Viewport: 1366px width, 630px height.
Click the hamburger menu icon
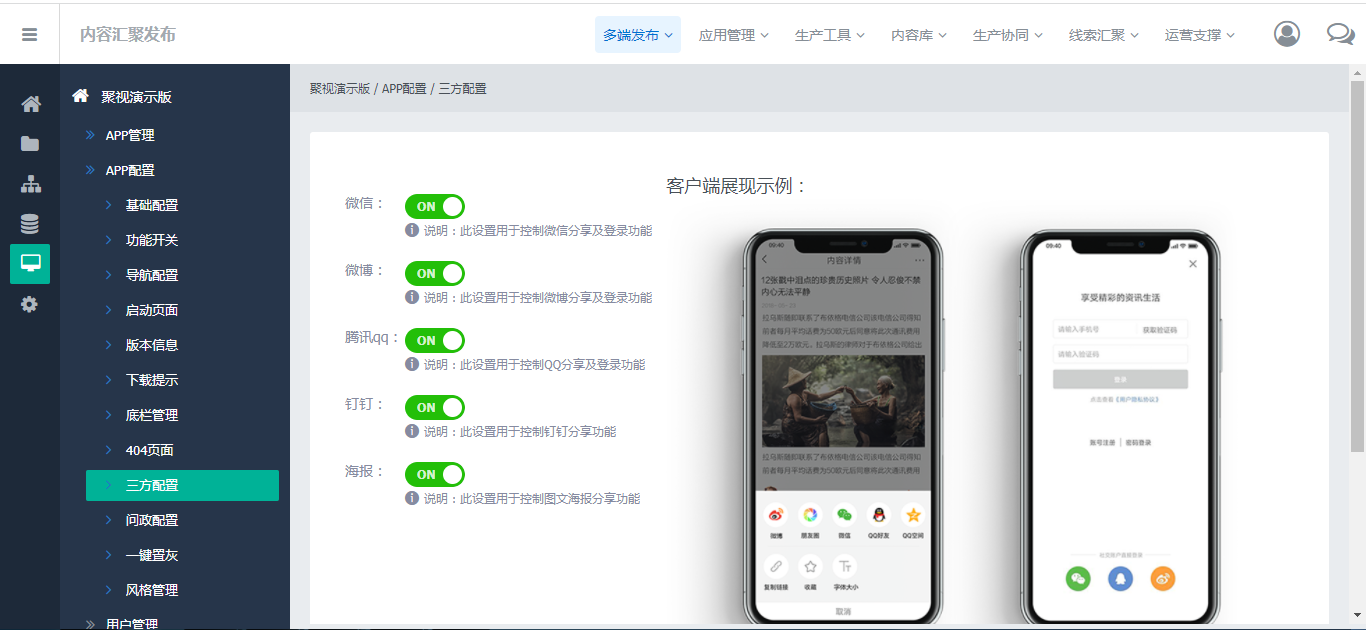tap(29, 34)
